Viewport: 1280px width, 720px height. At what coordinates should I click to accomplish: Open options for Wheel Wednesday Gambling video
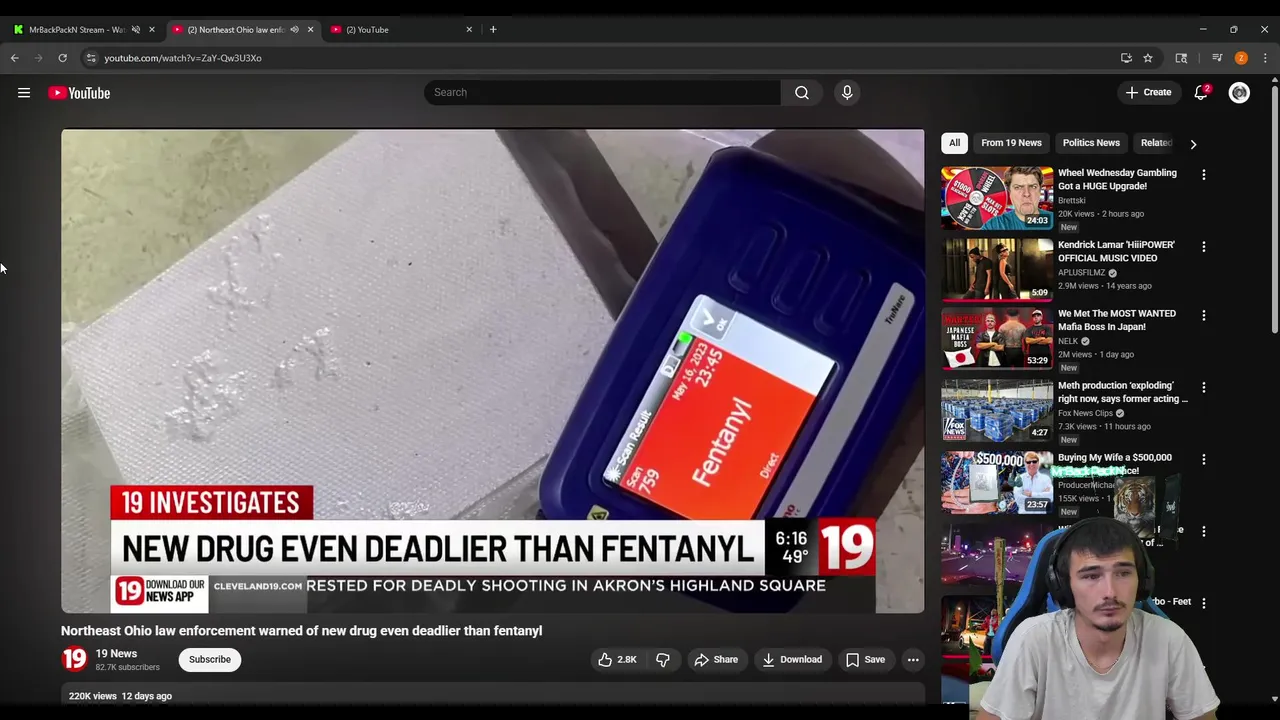[1204, 175]
